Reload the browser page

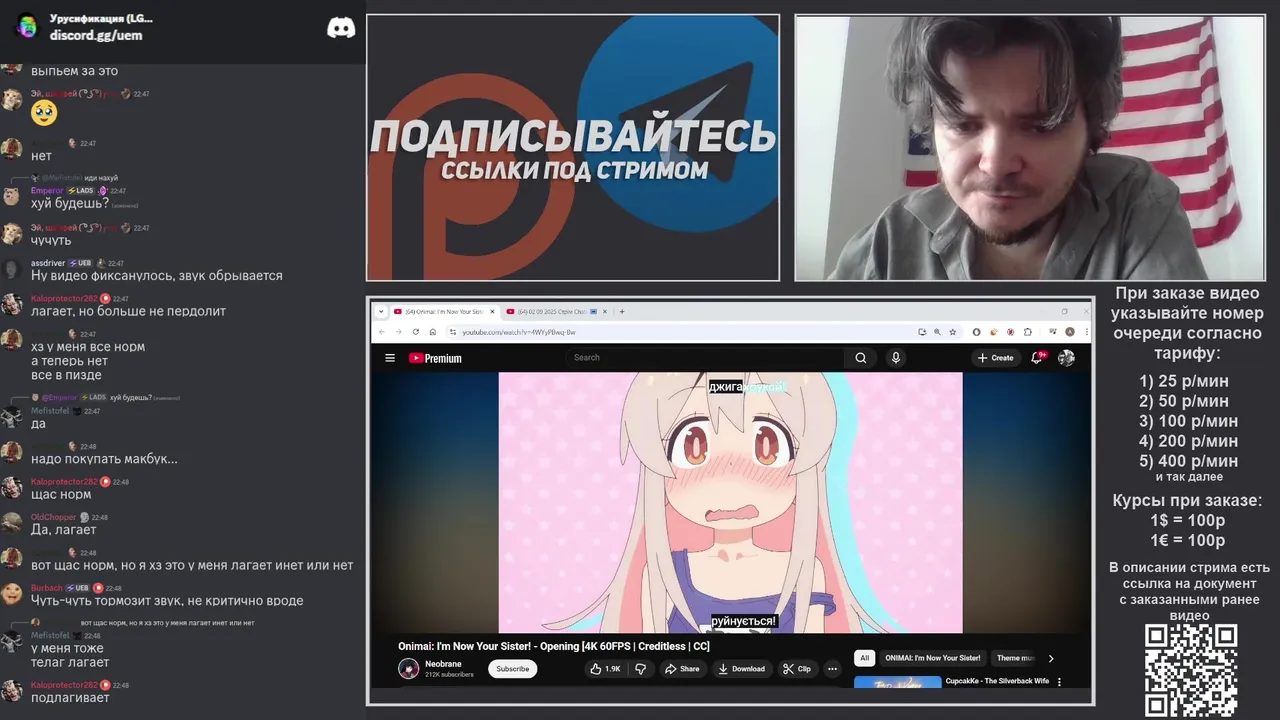pyautogui.click(x=415, y=332)
